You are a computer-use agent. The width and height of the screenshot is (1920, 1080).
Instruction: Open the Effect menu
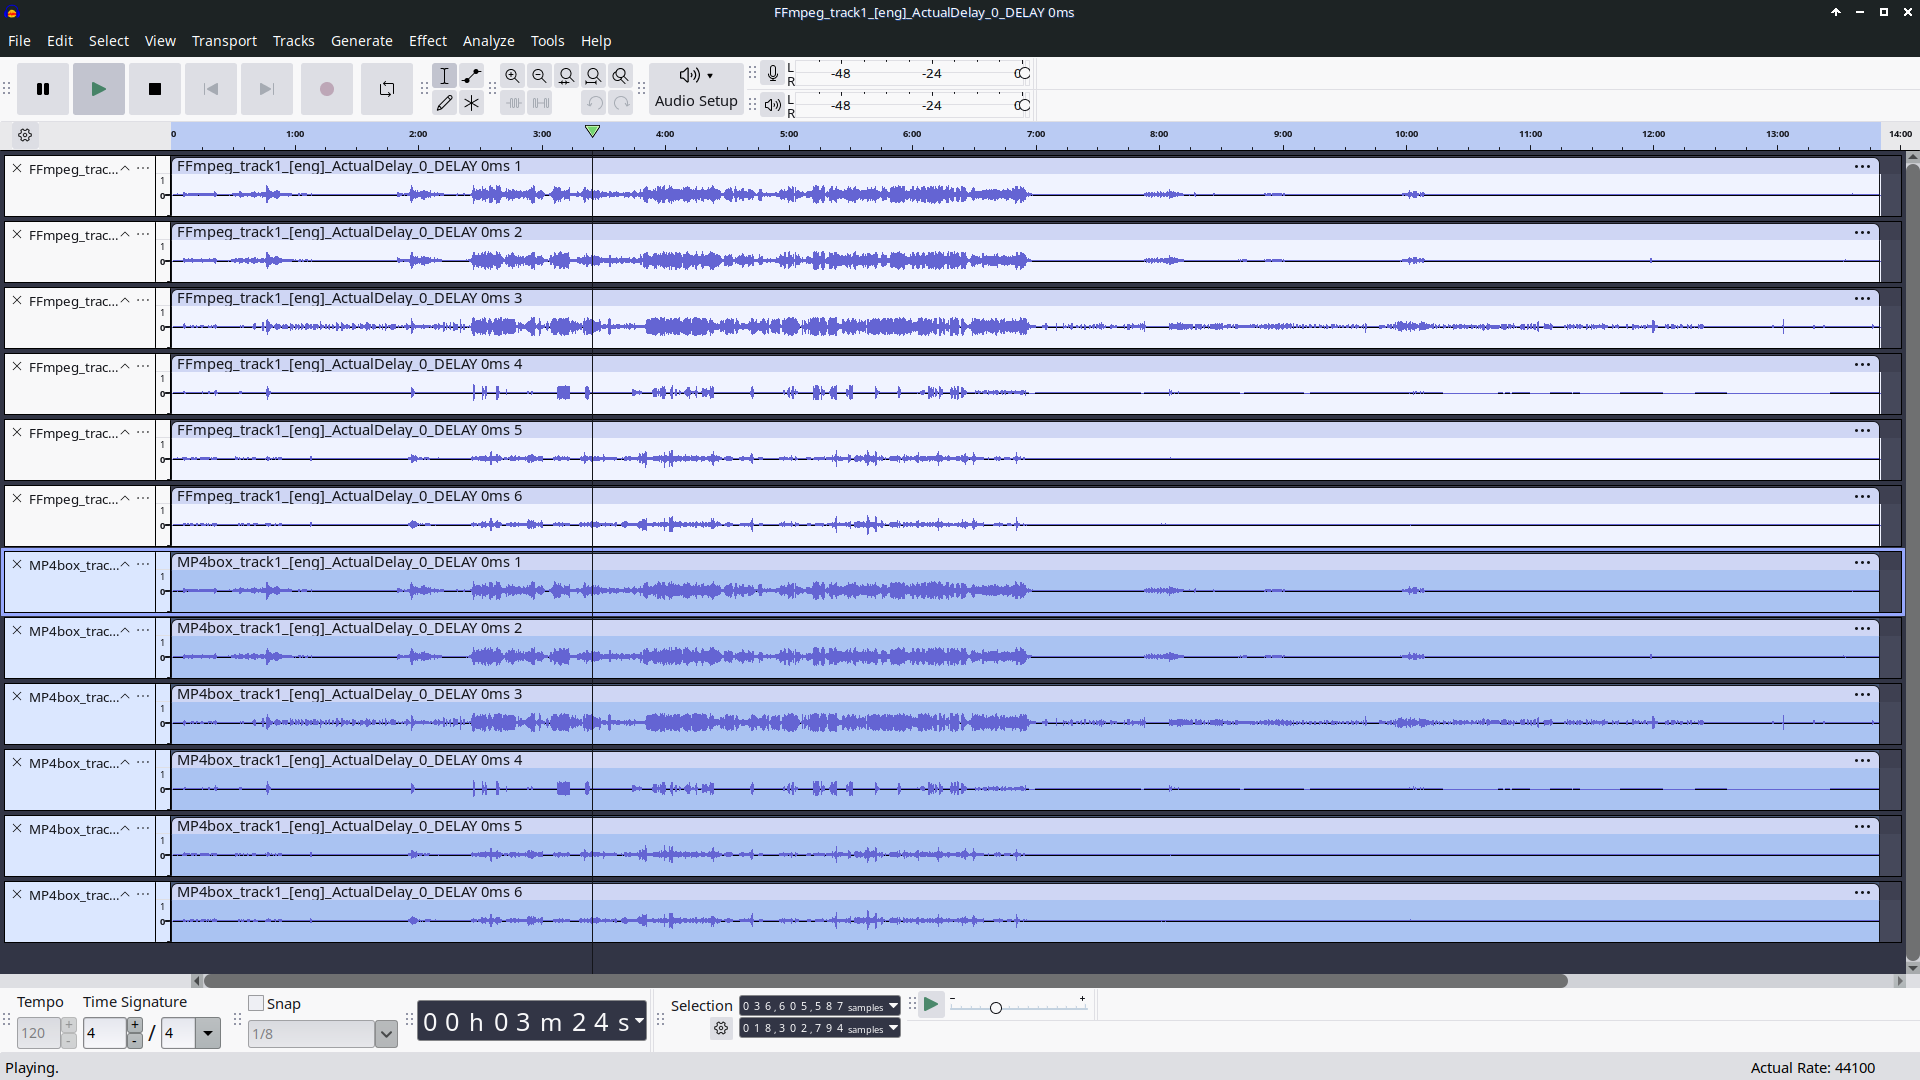tap(427, 41)
